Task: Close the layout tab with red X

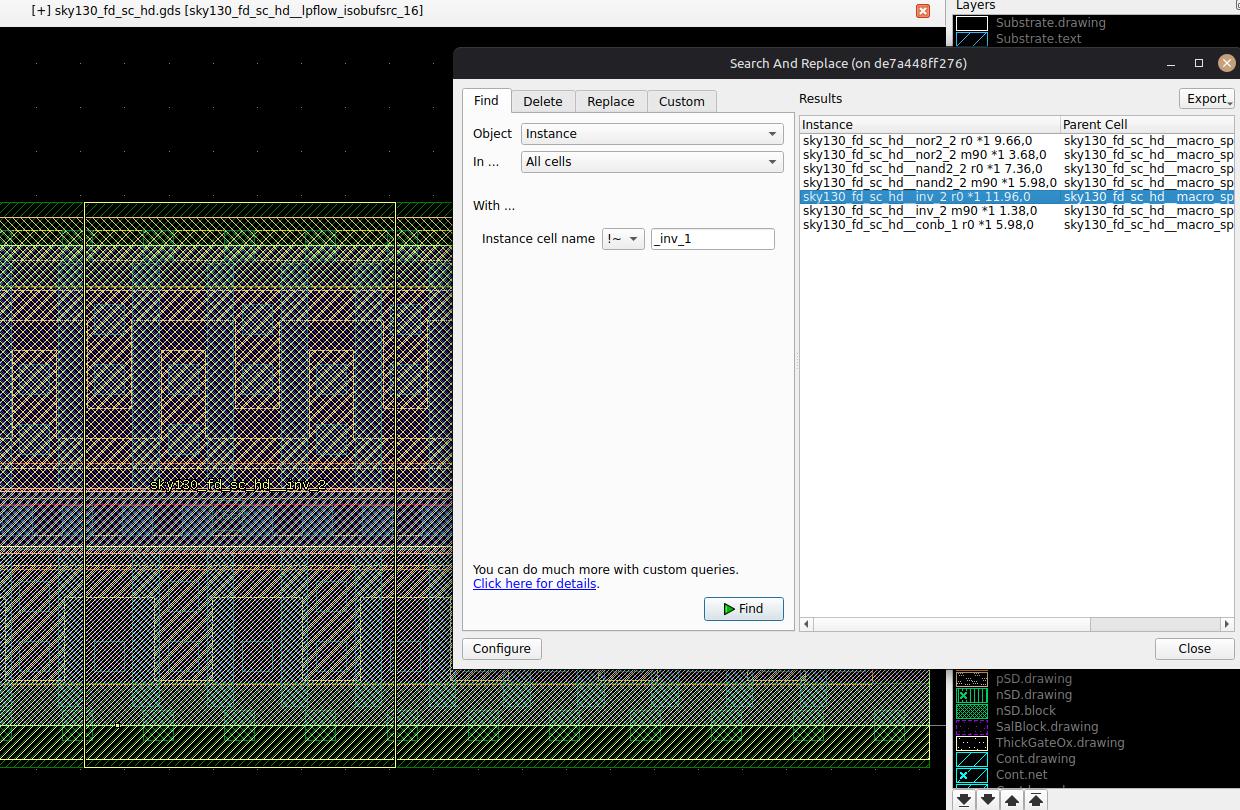Action: (923, 10)
